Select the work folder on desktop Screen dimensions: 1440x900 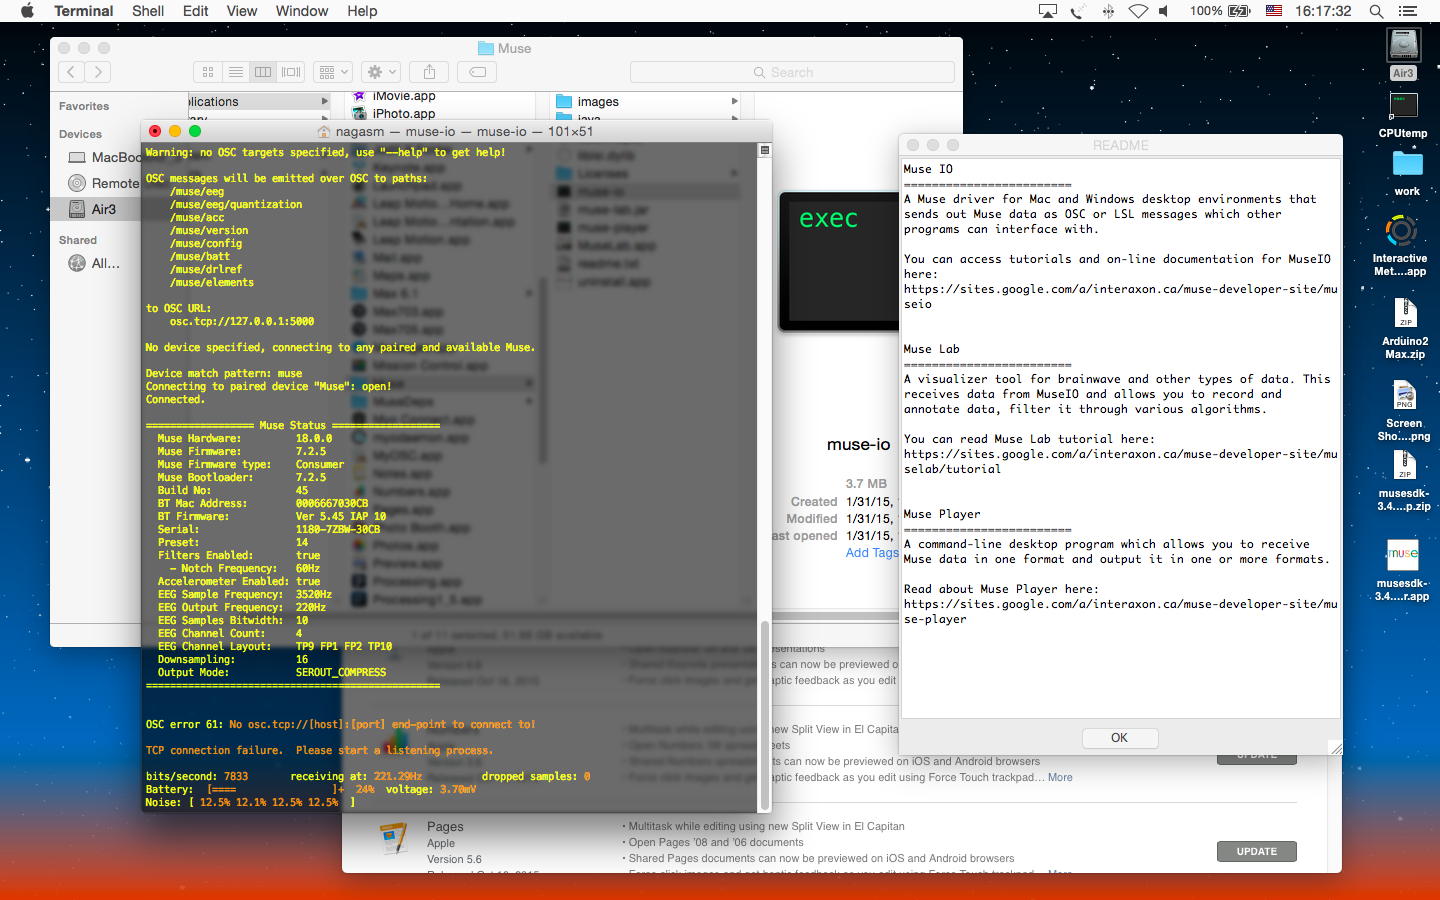point(1407,165)
